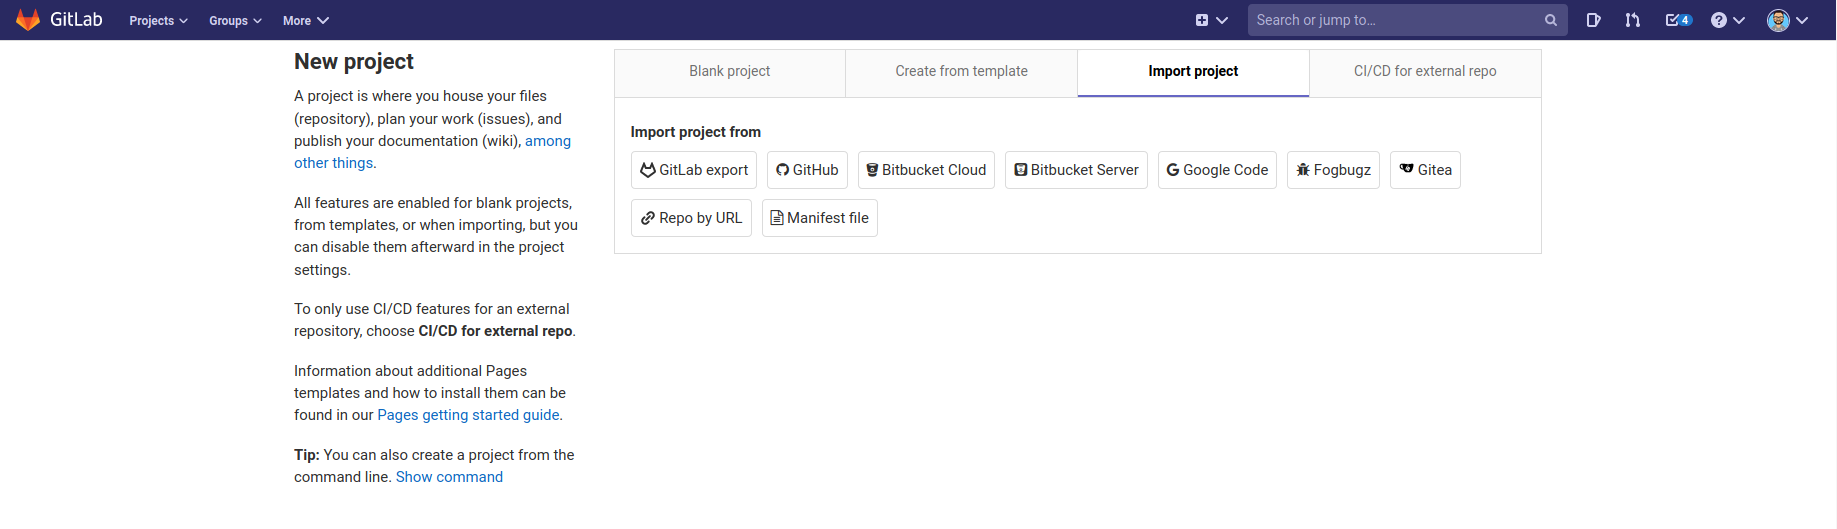Import from GitLab export
1837x529 pixels.
(x=694, y=170)
